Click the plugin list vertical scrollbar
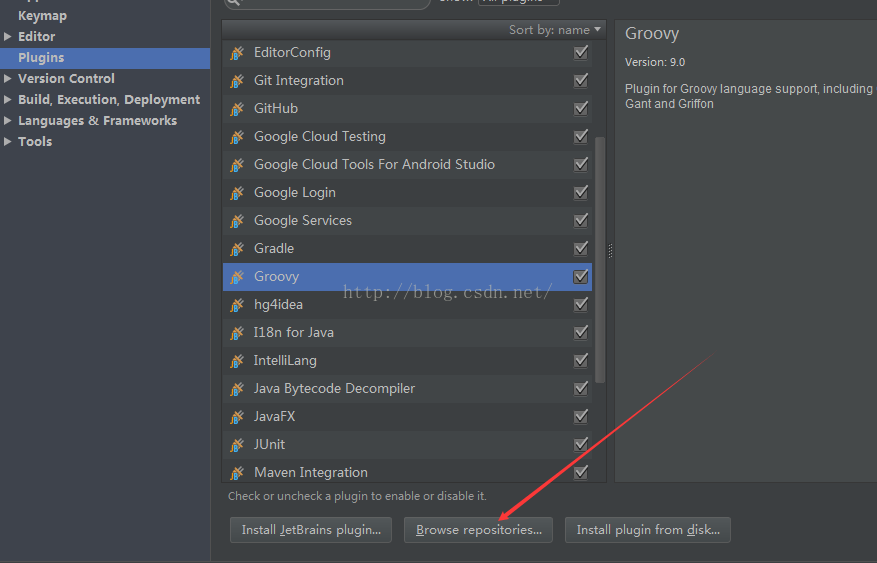Screen dimensions: 877x563 point(600,260)
